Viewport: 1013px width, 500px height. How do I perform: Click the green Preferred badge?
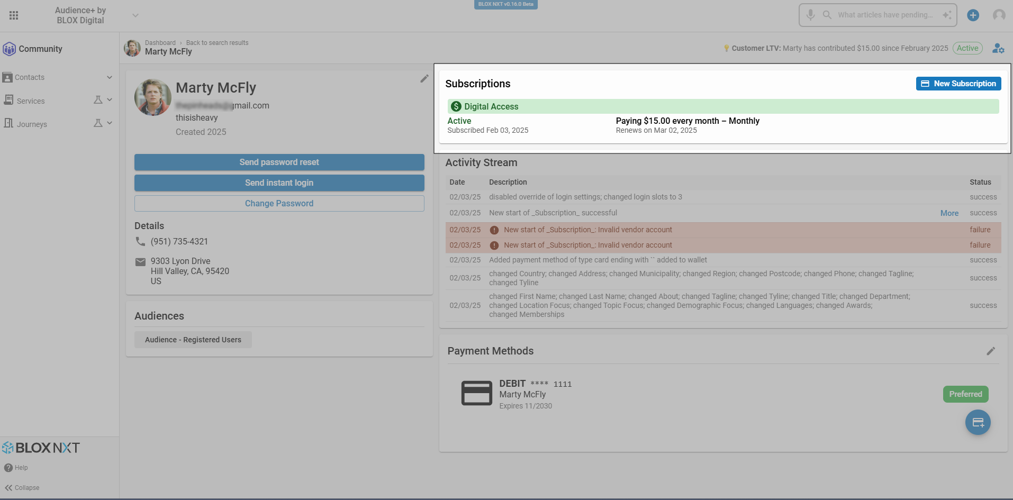[x=965, y=394]
